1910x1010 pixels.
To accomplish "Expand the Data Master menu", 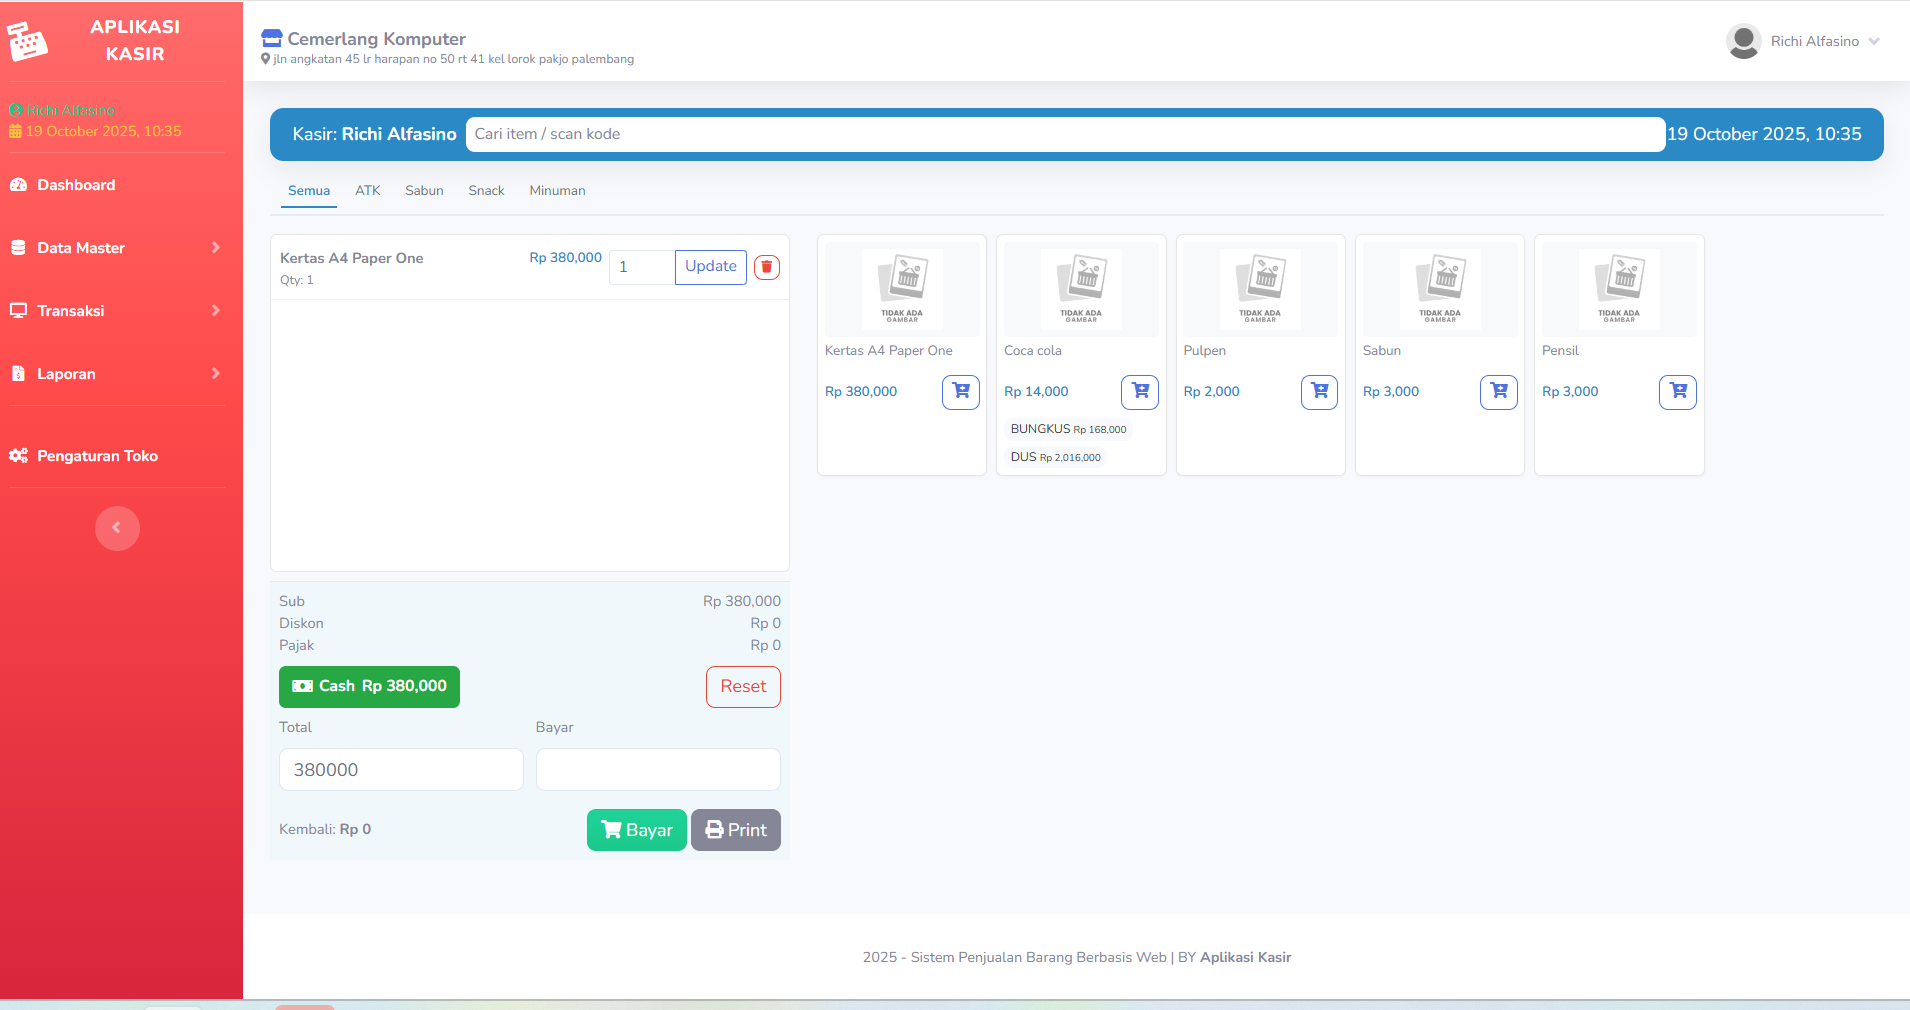I will click(x=115, y=248).
